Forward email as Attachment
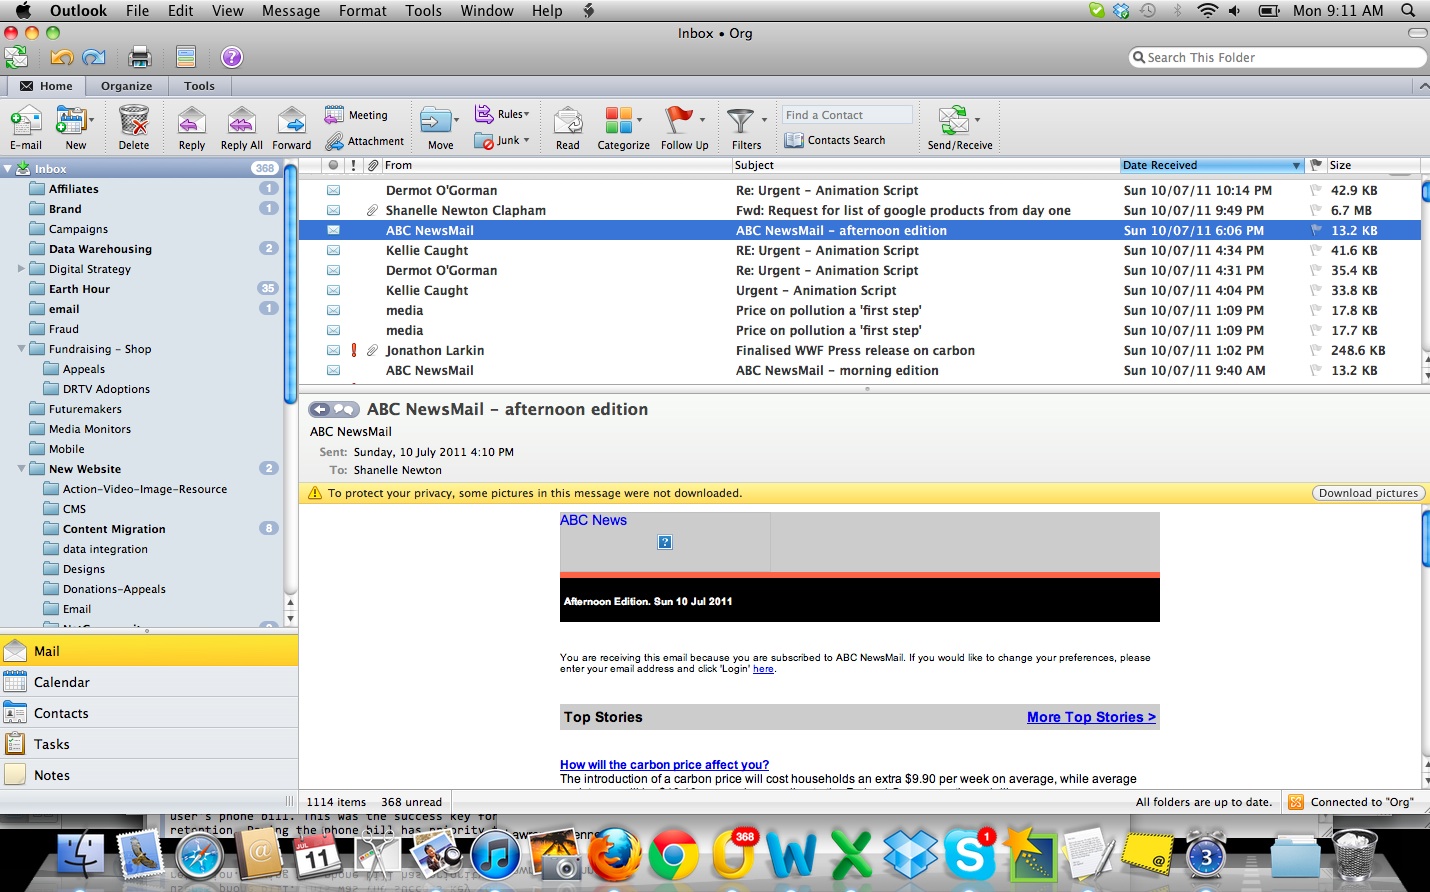The height and width of the screenshot is (892, 1430). [x=365, y=141]
